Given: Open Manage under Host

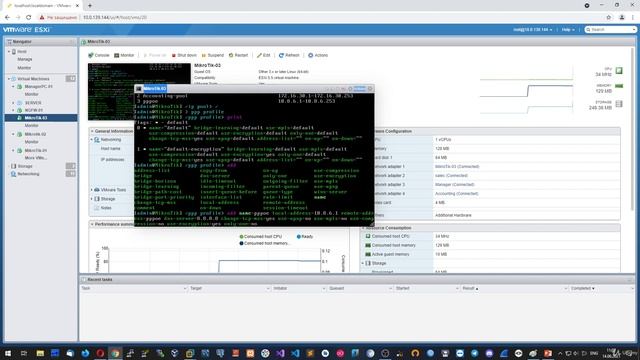Looking at the screenshot, I should coord(24,59).
